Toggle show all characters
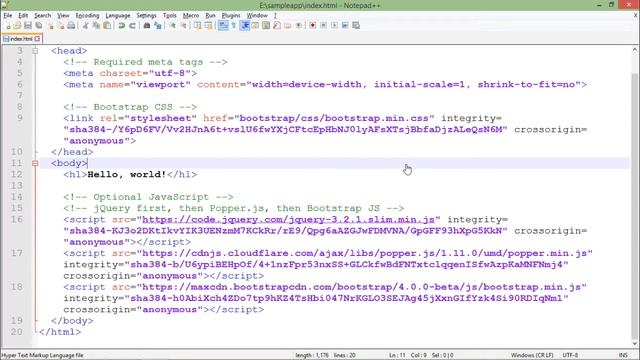 pyautogui.click(x=233, y=25)
